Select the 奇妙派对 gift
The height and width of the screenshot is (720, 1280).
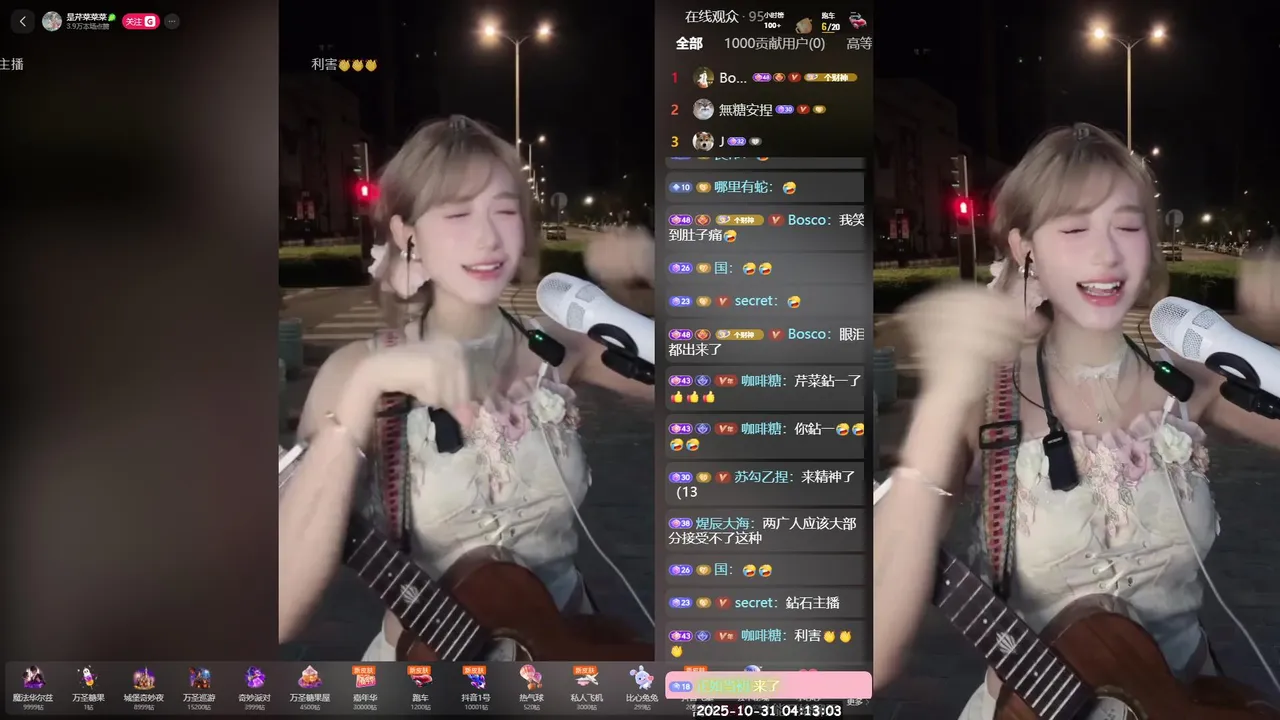tap(255, 688)
